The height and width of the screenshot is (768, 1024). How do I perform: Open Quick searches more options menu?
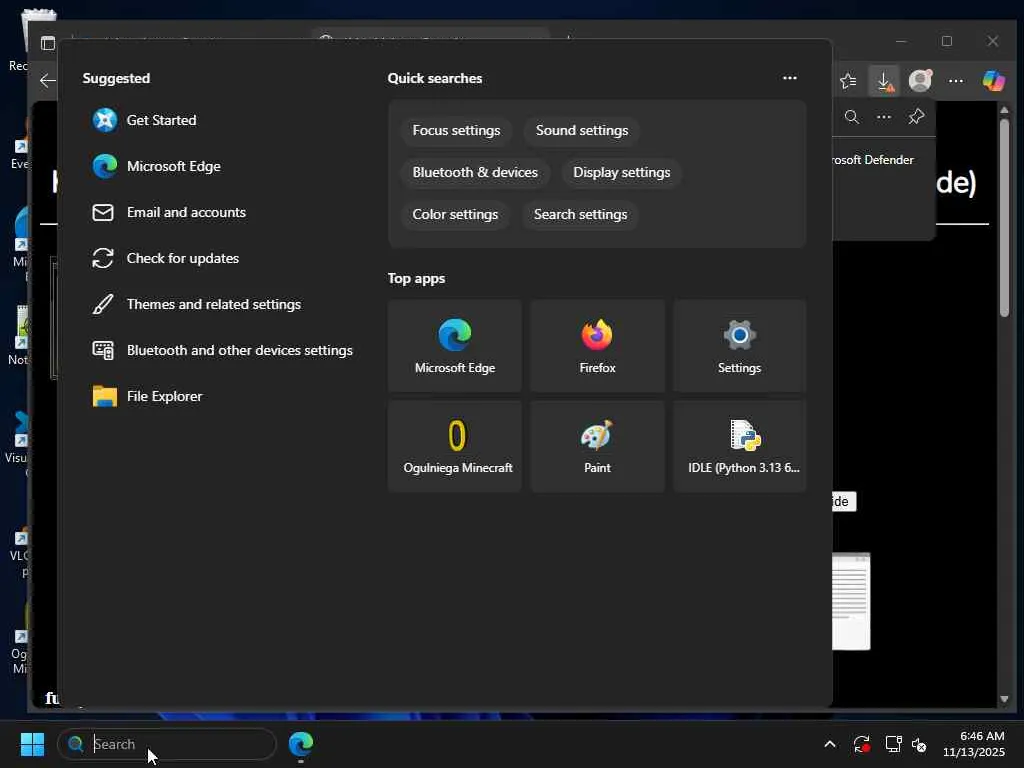790,78
